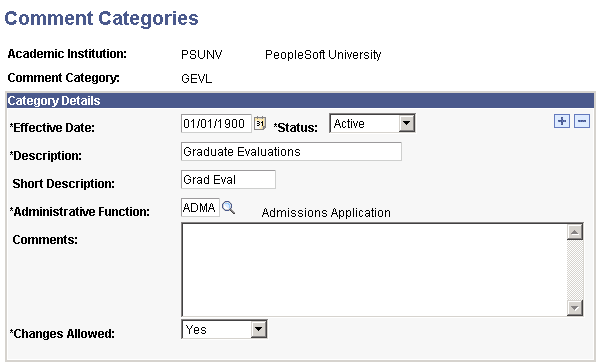Click the Comments vertical scrollbar track
Viewport: 602px width, 362px height.
575,270
